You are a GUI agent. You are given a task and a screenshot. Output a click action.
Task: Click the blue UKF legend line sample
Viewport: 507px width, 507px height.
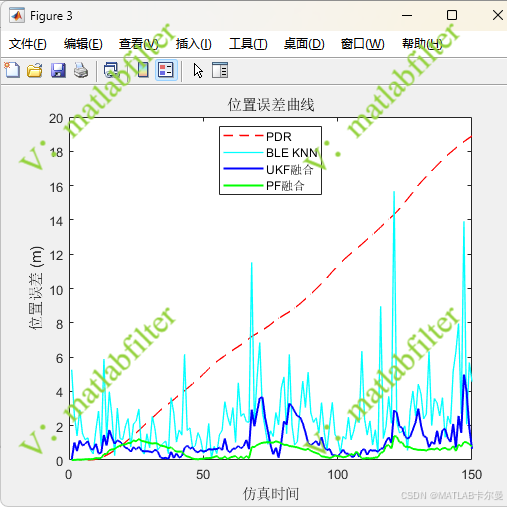pos(243,169)
